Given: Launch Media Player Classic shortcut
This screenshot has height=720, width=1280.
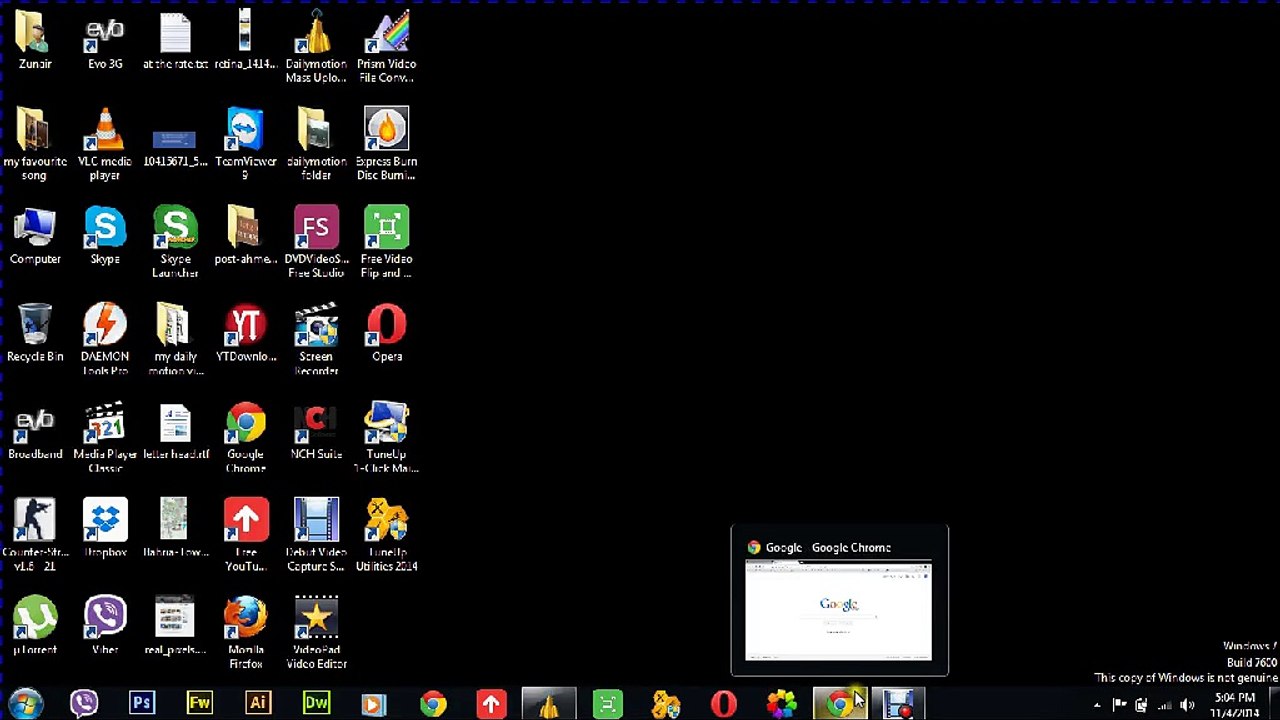Looking at the screenshot, I should click(105, 438).
